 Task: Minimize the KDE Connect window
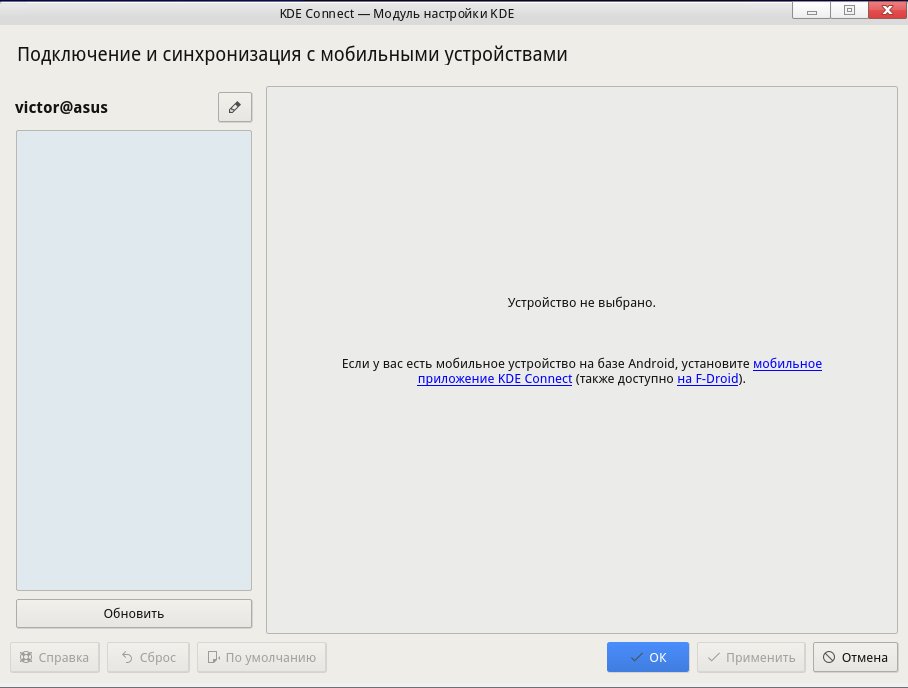[811, 10]
